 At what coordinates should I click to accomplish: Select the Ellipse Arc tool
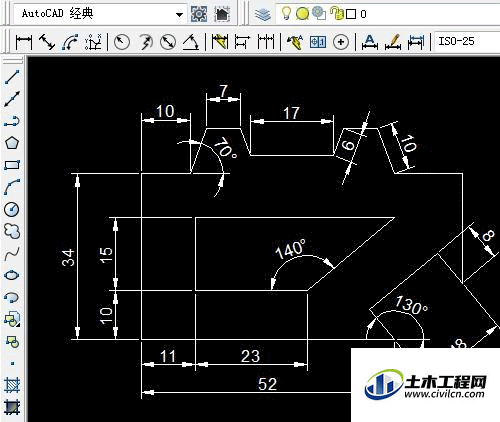click(12, 297)
